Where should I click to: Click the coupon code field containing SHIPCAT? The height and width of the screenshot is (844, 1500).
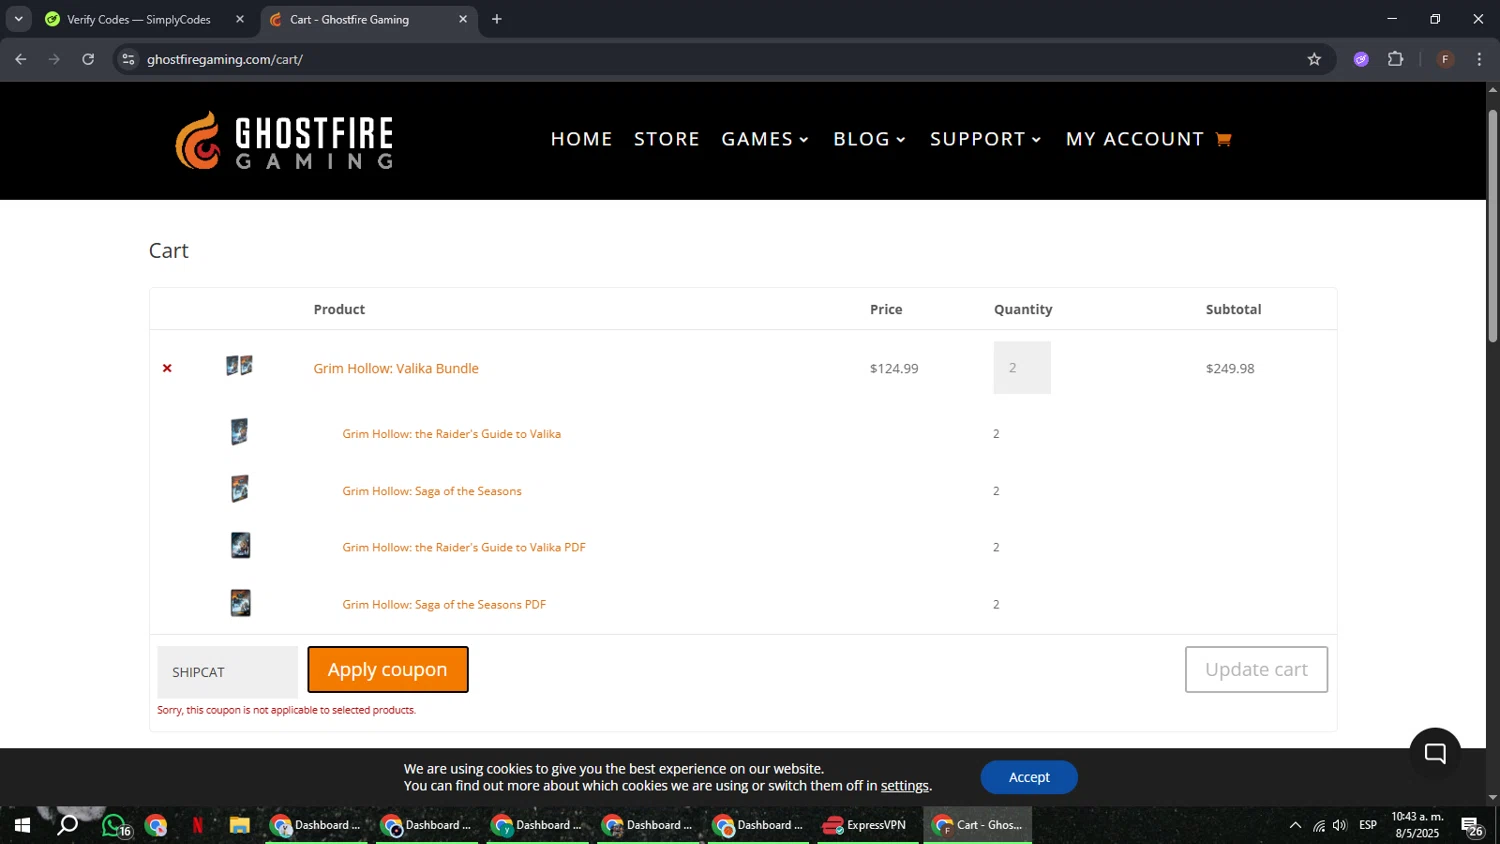228,672
